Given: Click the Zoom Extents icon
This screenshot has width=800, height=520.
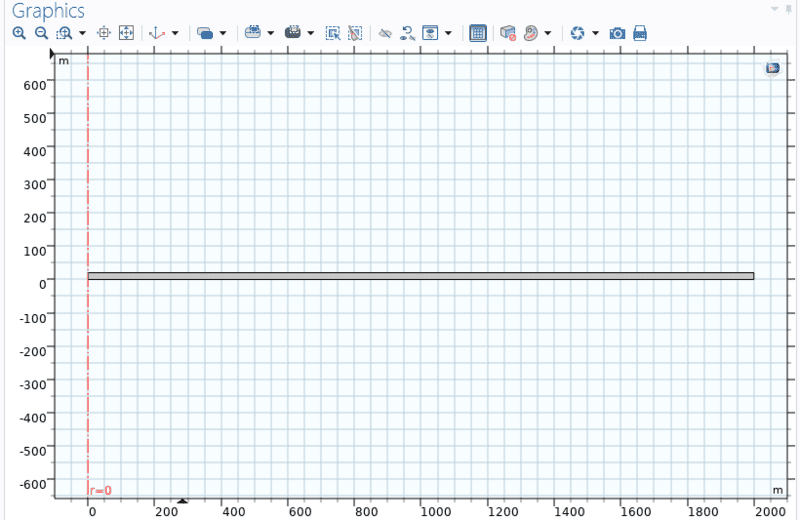Looking at the screenshot, I should (126, 33).
